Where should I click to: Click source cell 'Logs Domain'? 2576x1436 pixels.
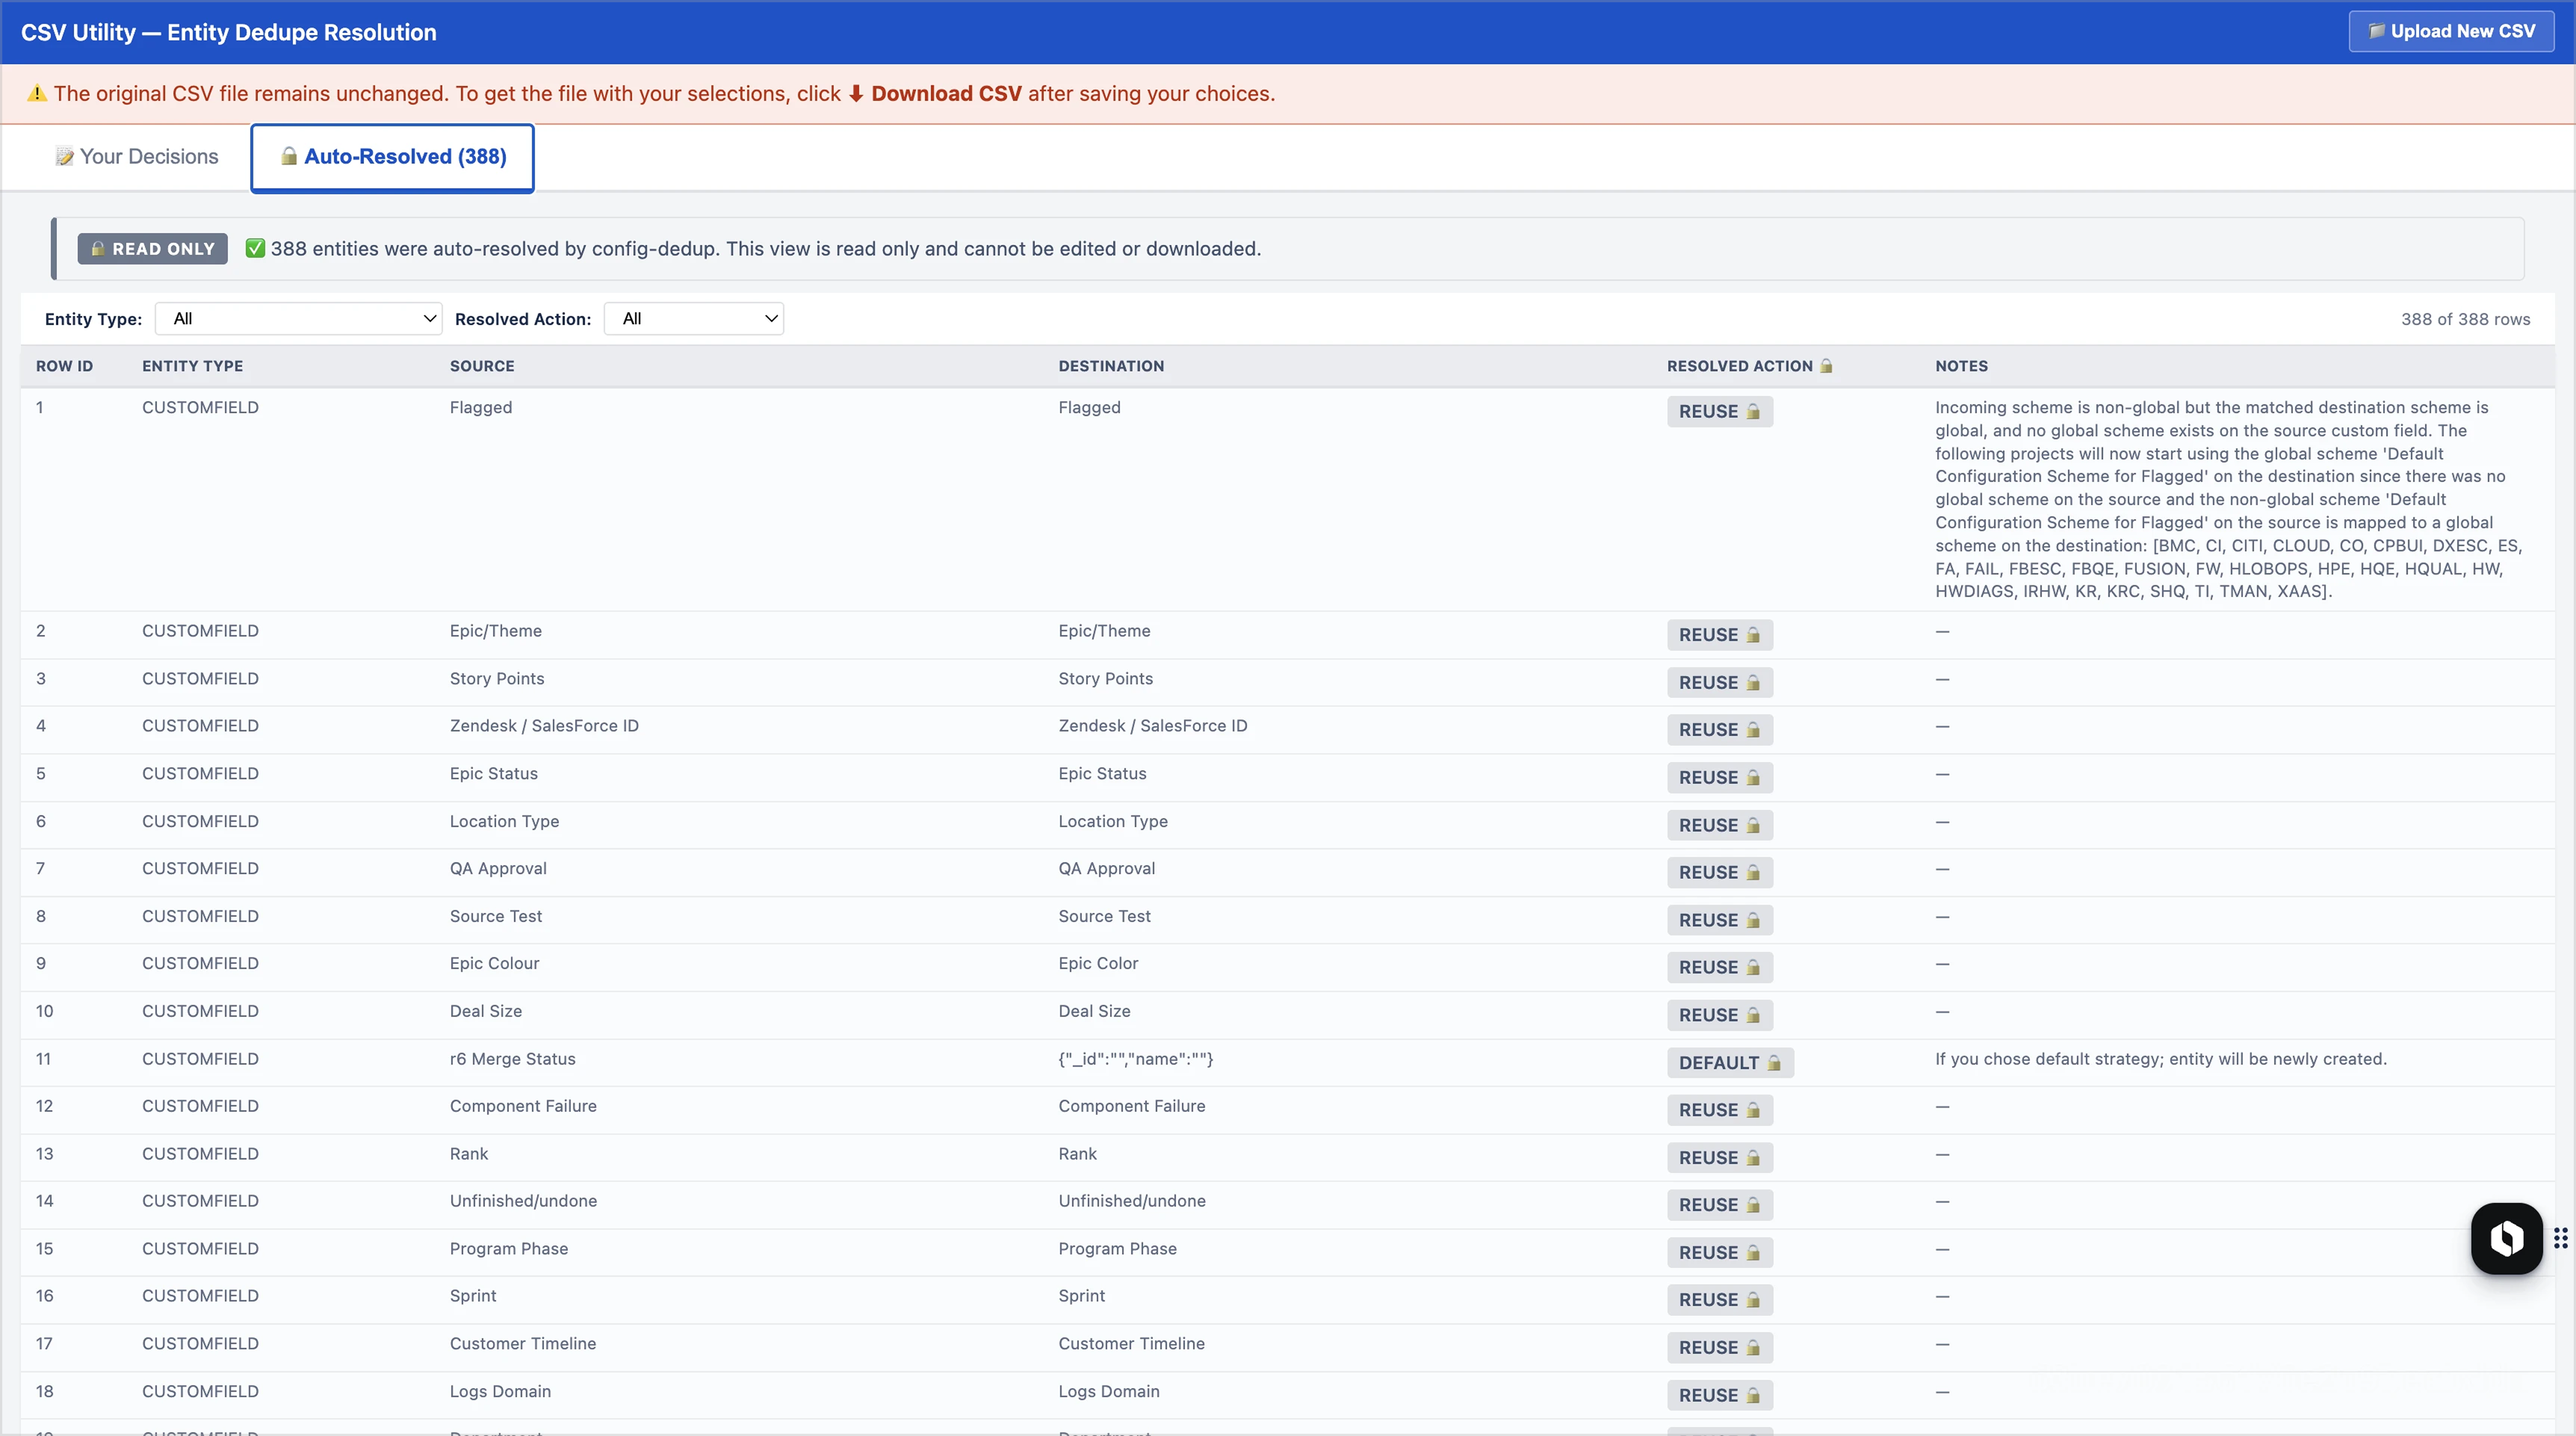(500, 1391)
